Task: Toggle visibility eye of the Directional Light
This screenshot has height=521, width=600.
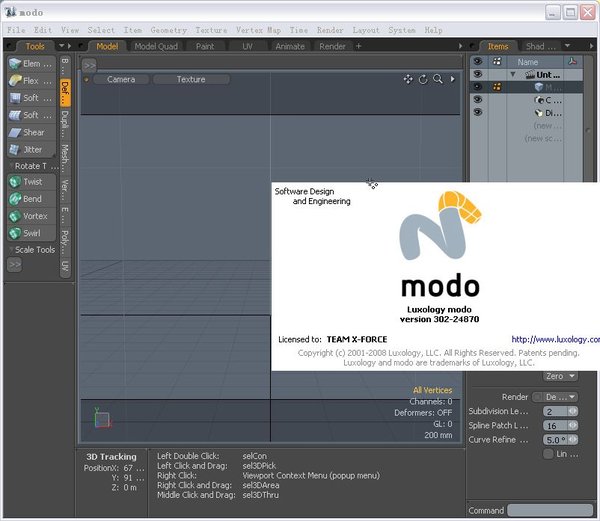Action: tap(478, 112)
